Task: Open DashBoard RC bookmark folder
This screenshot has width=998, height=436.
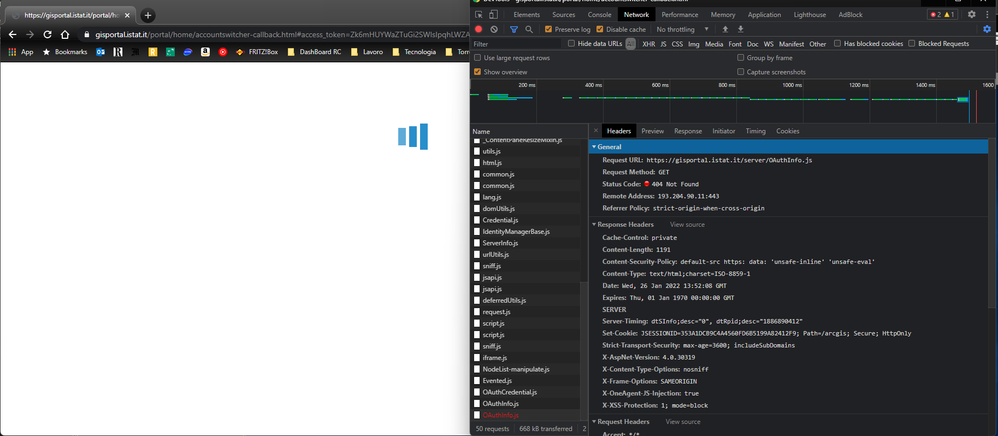Action: (314, 52)
